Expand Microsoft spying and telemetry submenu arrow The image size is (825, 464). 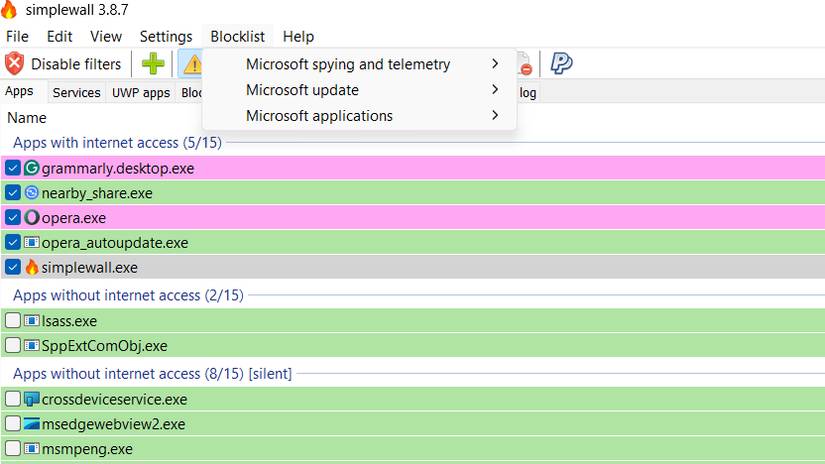[x=495, y=64]
